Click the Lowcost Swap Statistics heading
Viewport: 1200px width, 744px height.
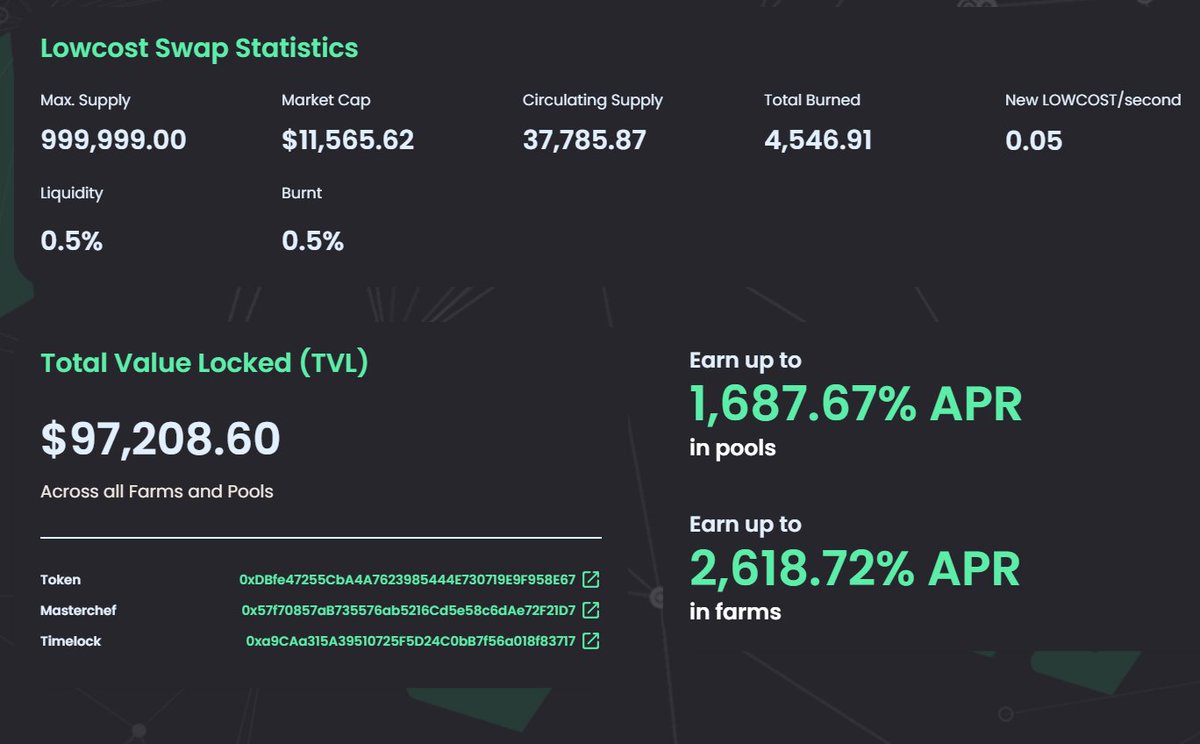click(199, 47)
